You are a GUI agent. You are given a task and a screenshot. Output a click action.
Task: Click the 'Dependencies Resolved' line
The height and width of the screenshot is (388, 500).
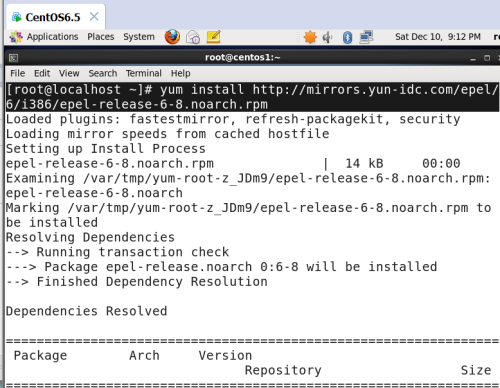[x=86, y=311]
